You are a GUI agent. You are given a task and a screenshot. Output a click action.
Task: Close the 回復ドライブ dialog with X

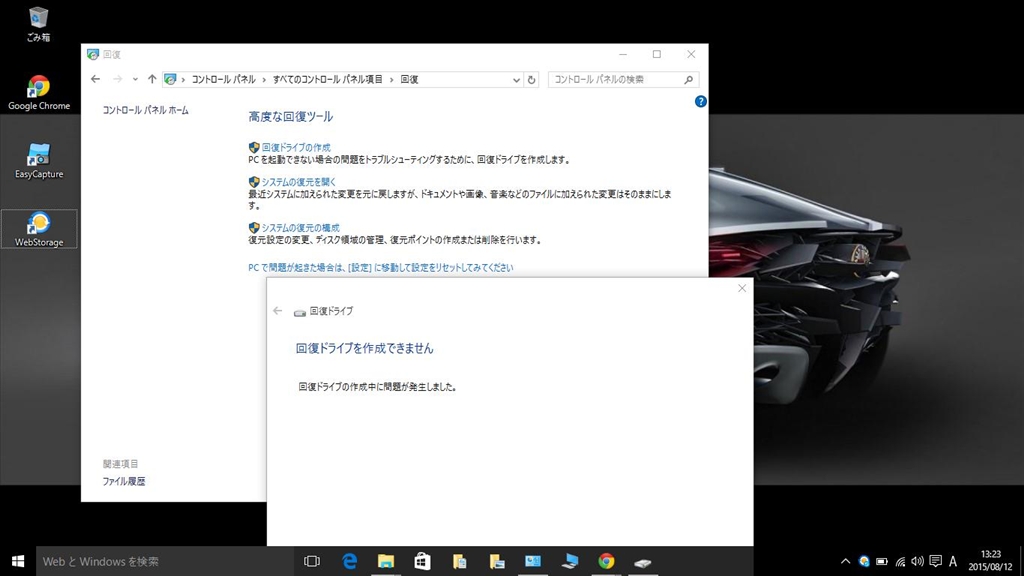(x=742, y=288)
